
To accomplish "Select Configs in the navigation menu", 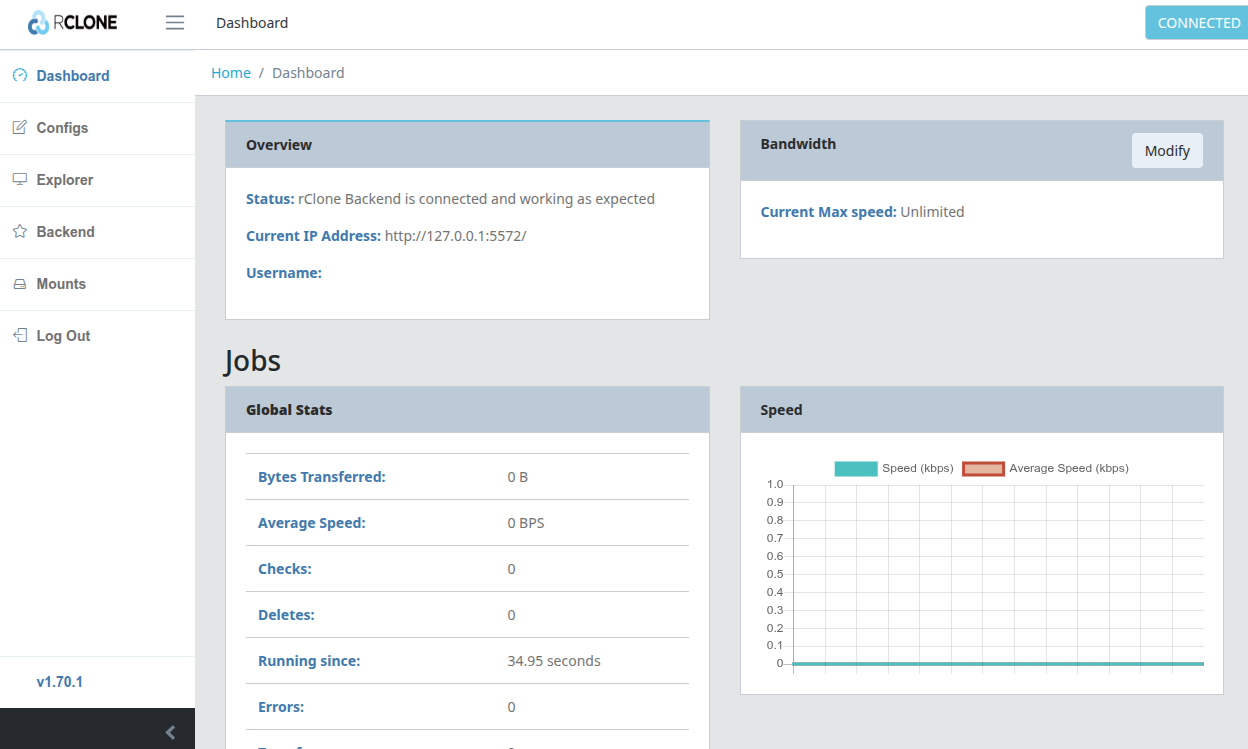I will (x=62, y=127).
